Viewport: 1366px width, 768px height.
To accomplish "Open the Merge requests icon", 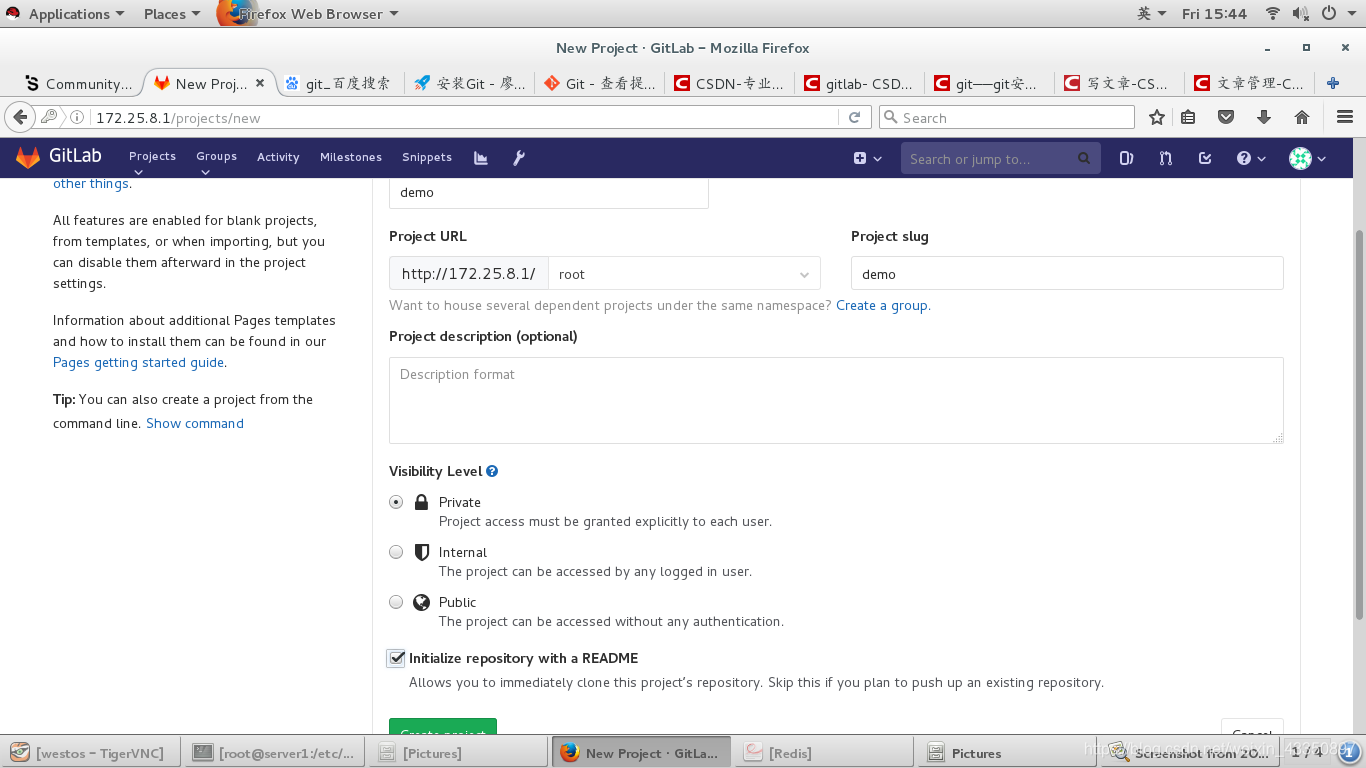I will [x=1165, y=158].
